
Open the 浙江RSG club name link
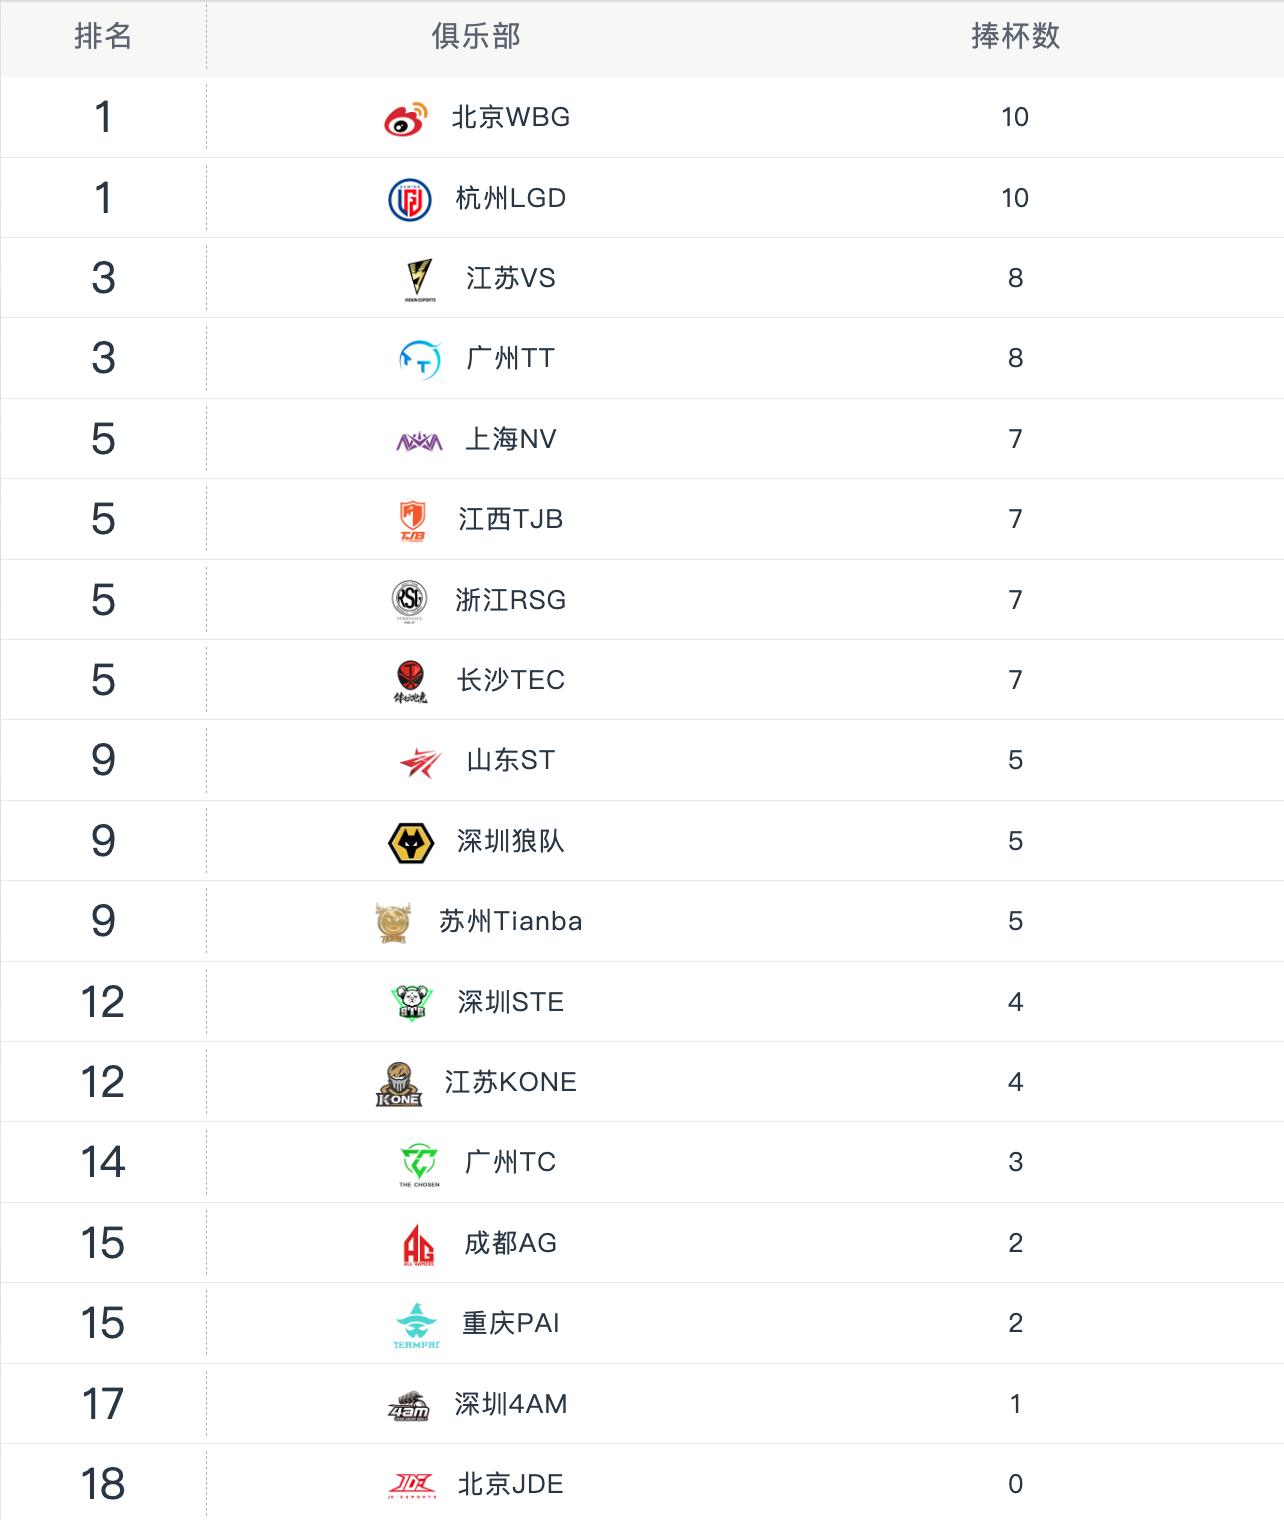(x=510, y=600)
